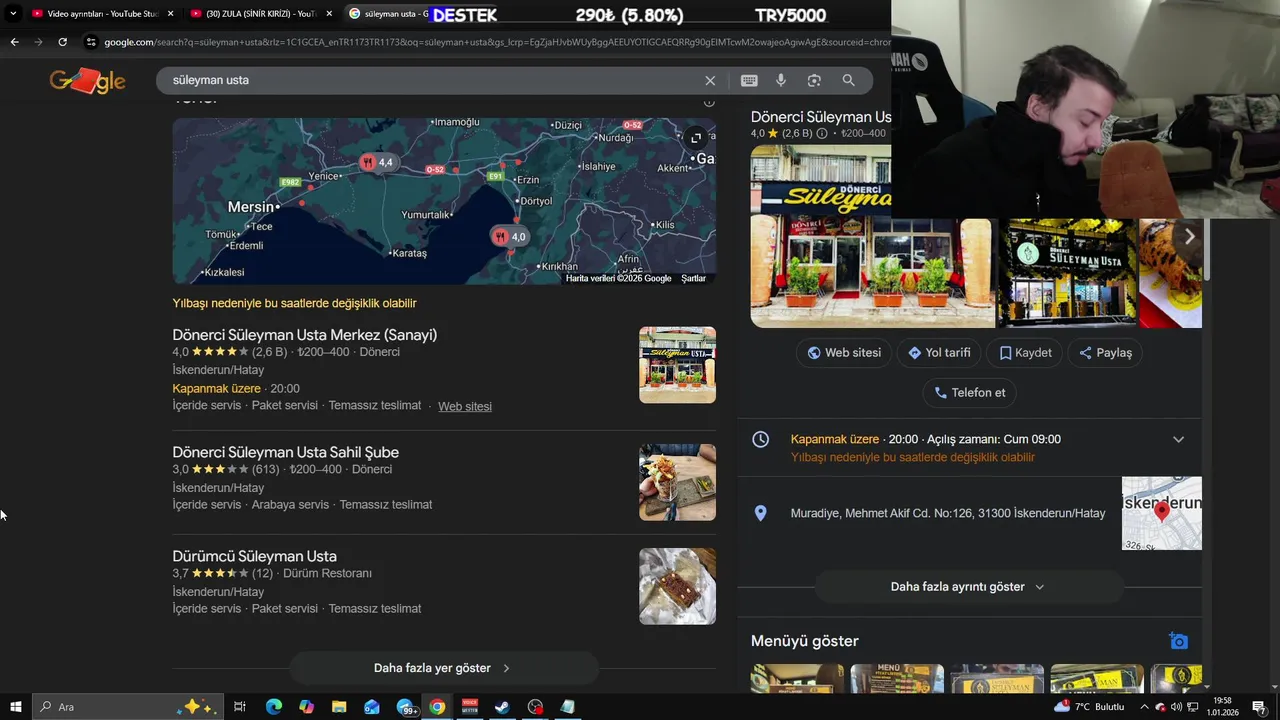Open night Süleyman Usta shop photo

1067,273
